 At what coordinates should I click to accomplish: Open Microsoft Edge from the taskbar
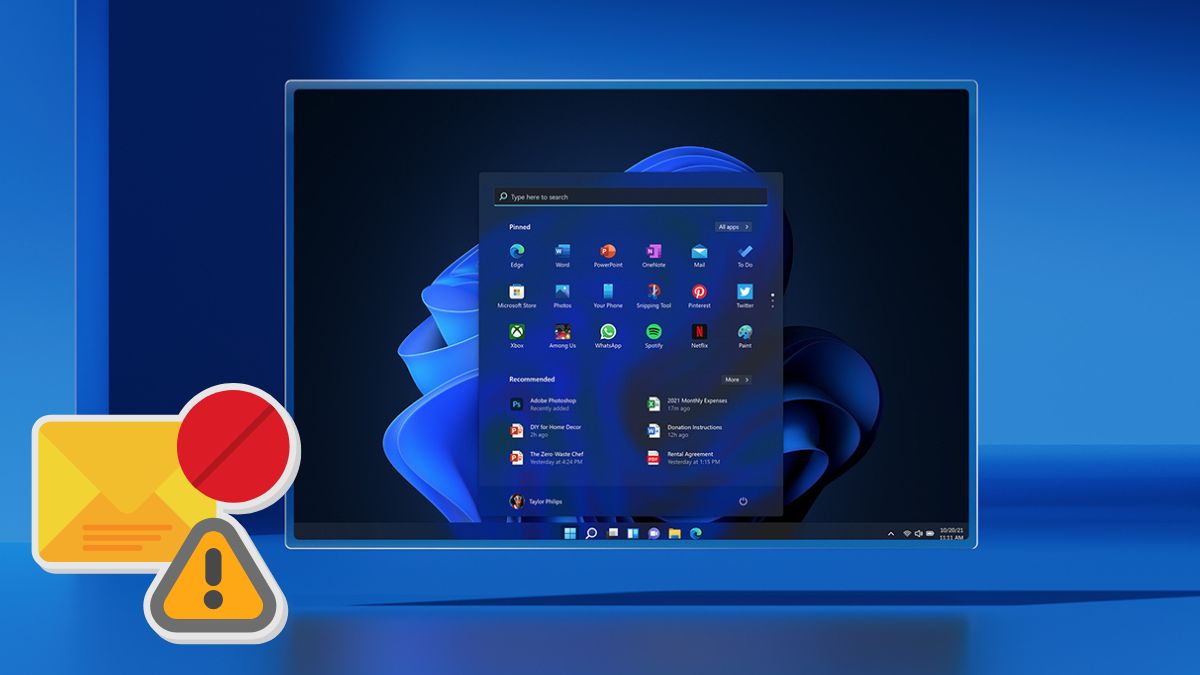tap(696, 533)
